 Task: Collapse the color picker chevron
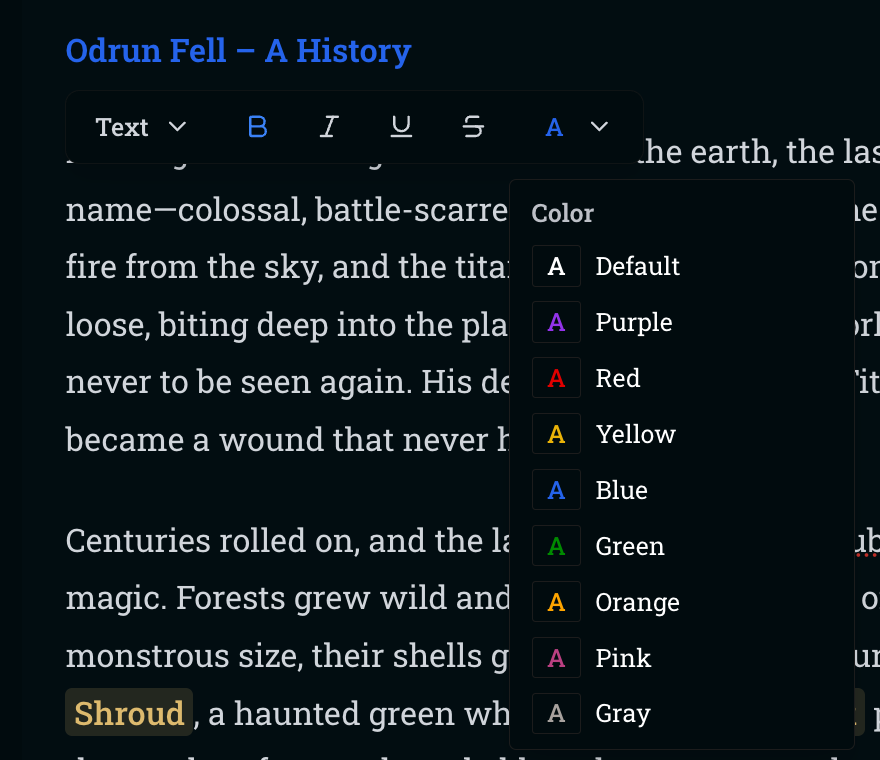point(600,127)
